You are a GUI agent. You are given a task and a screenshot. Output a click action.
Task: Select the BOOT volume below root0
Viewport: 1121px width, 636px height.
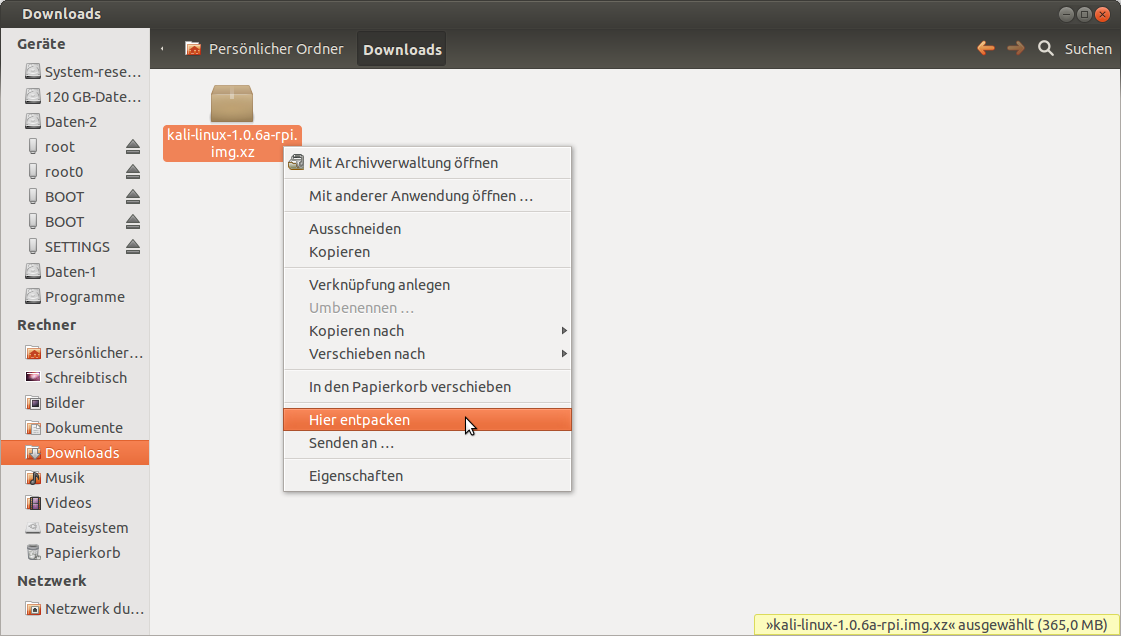click(x=75, y=197)
